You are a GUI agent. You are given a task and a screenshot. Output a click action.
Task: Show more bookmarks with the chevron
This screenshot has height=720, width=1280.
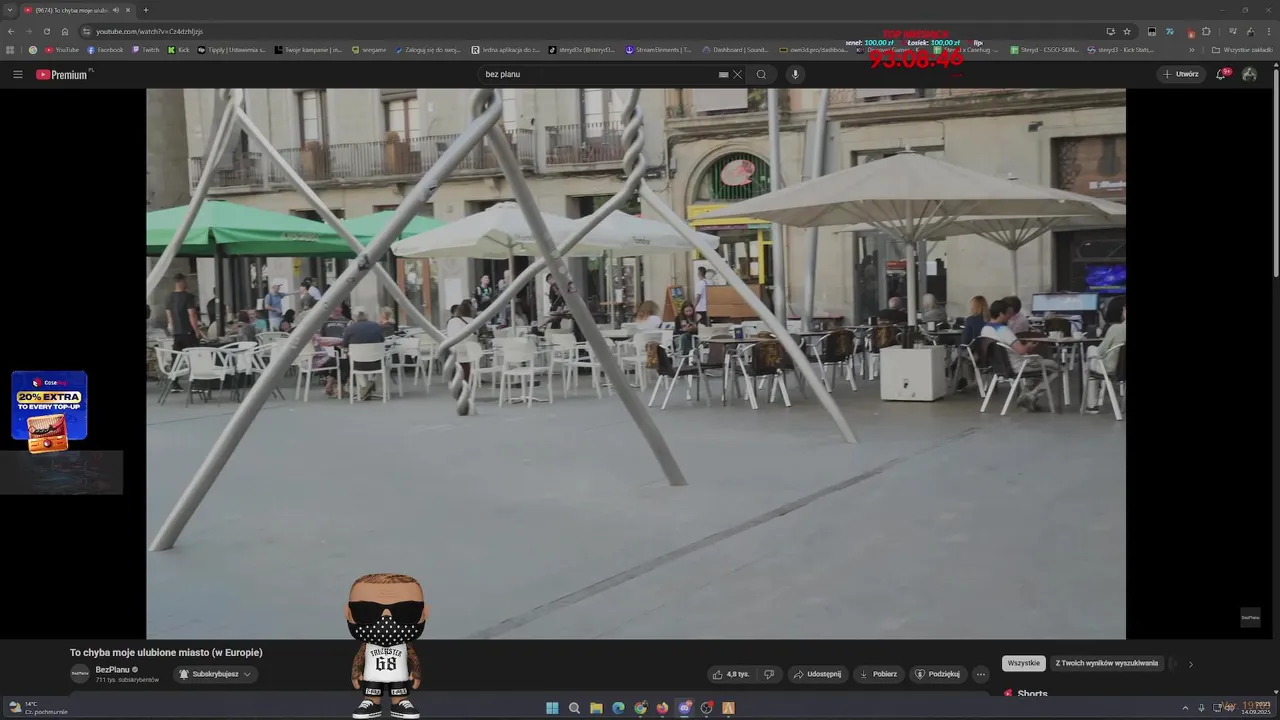[1191, 49]
